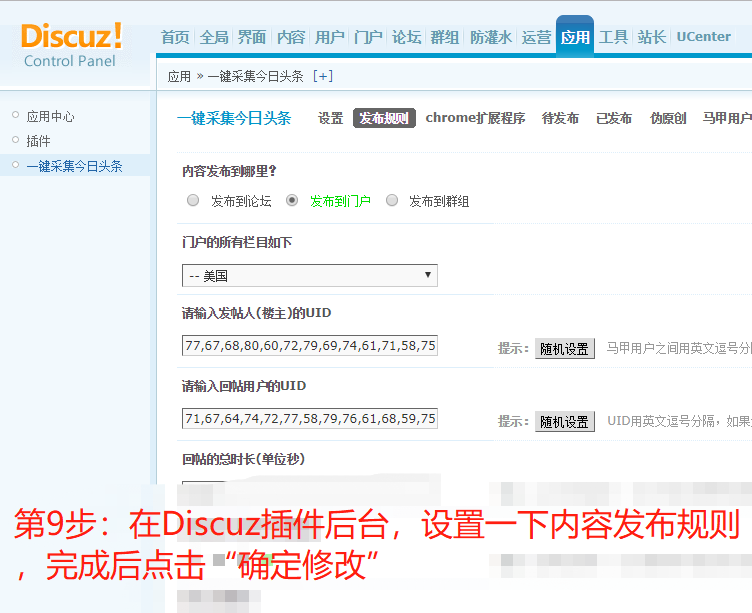The height and width of the screenshot is (613, 752).
Task: Switch to the 伪原创 tab
Action: point(668,118)
